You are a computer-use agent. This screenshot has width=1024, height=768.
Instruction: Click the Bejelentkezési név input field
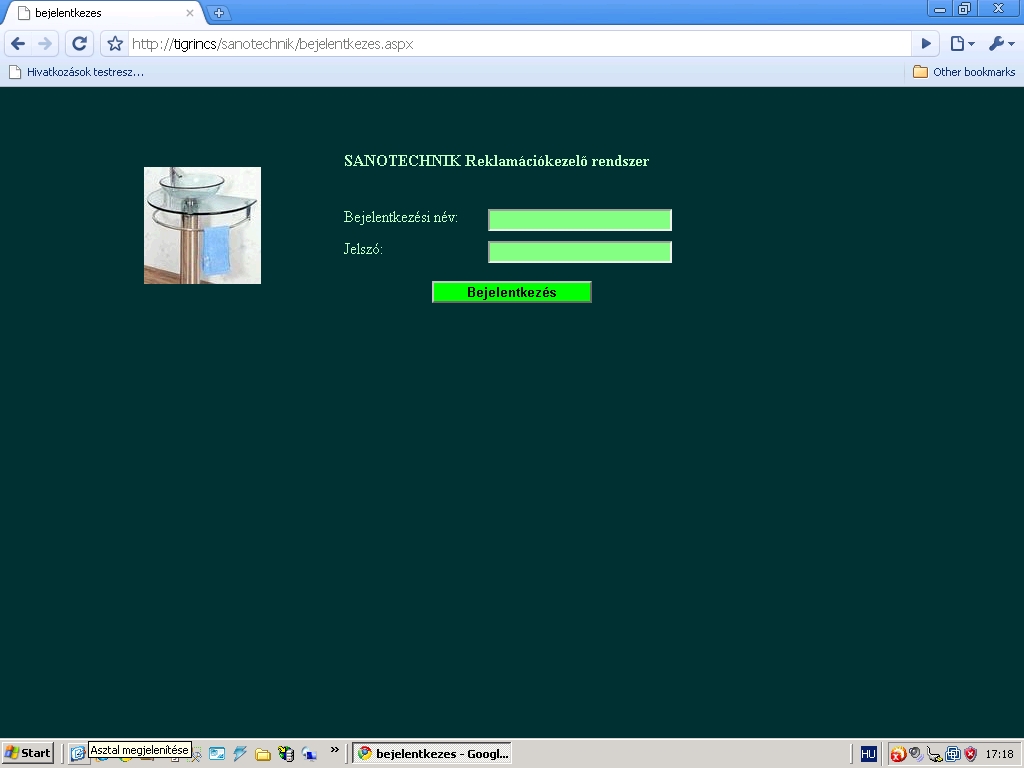pyautogui.click(x=580, y=220)
